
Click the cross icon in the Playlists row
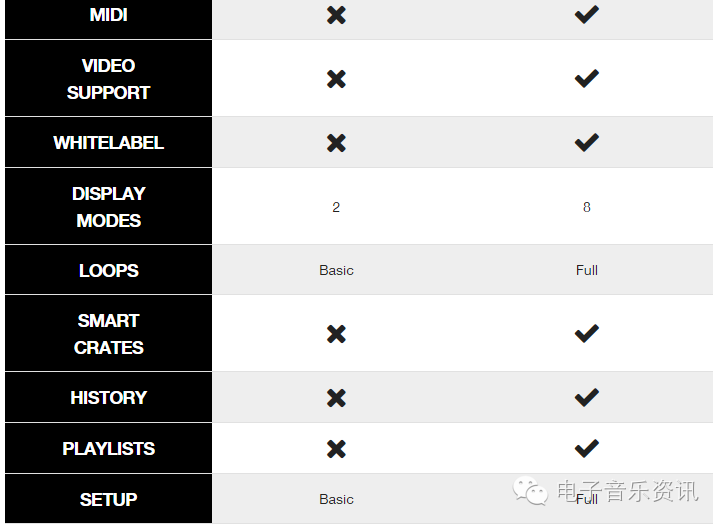pyautogui.click(x=336, y=449)
